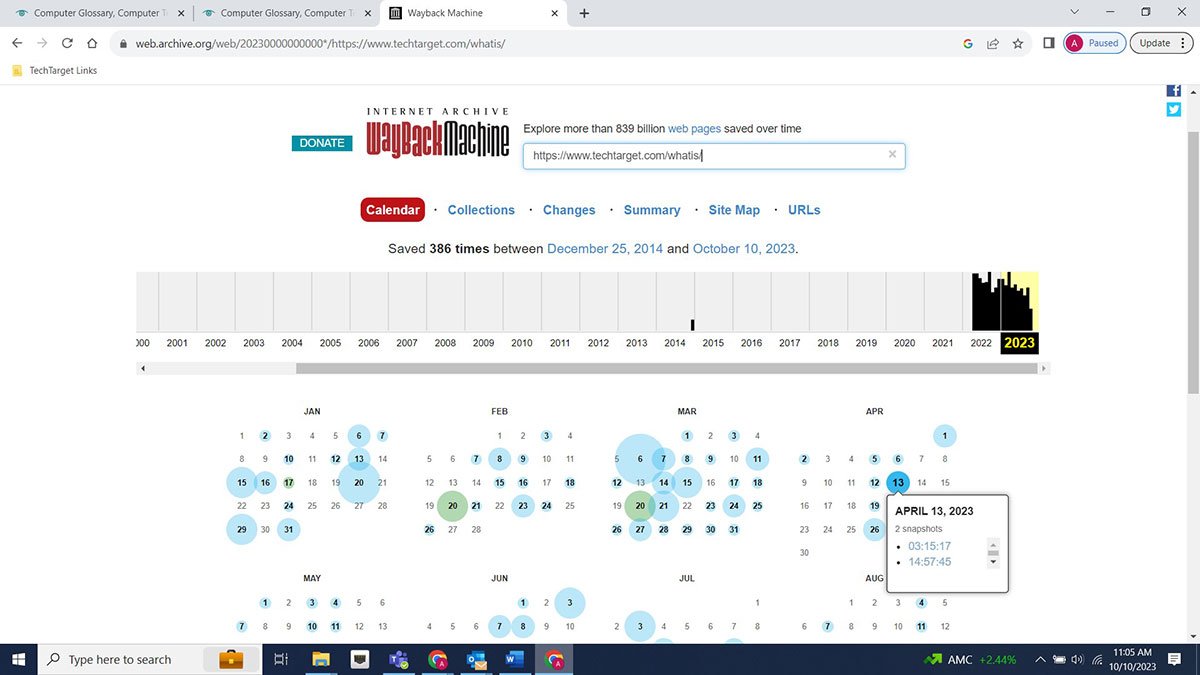1200x675 pixels.
Task: Switch to the first Computer Glossary browser tab
Action: click(x=95, y=12)
